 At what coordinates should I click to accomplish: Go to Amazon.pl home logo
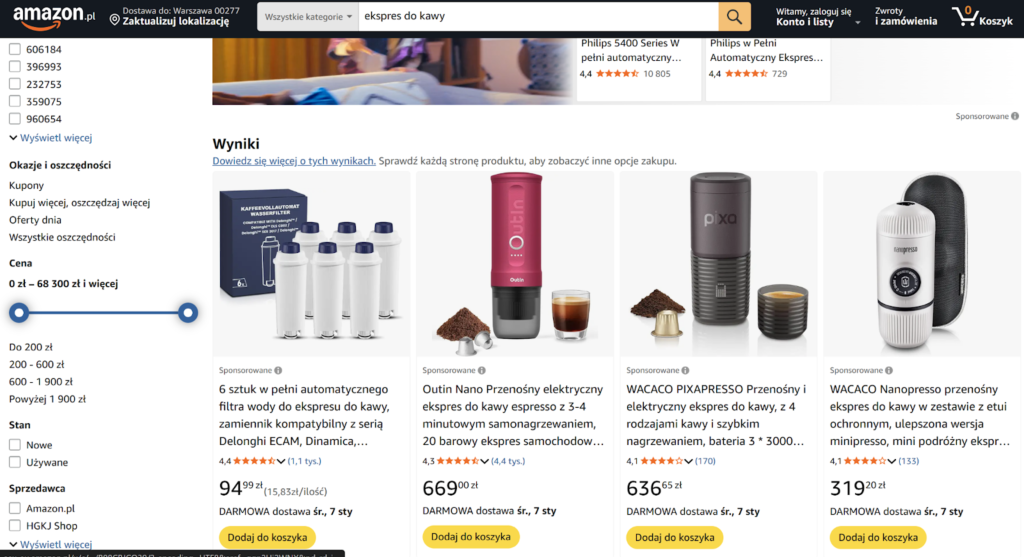54,17
